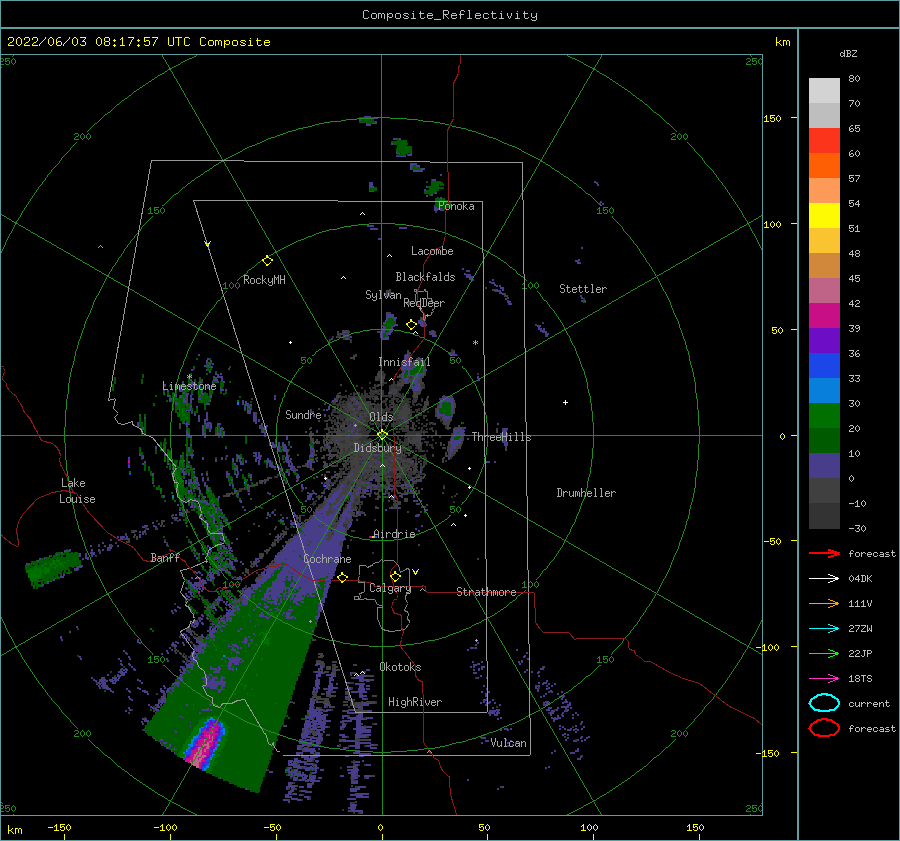This screenshot has height=841, width=900.
Task: Click the orange 111V arrow icon
Action: [824, 603]
